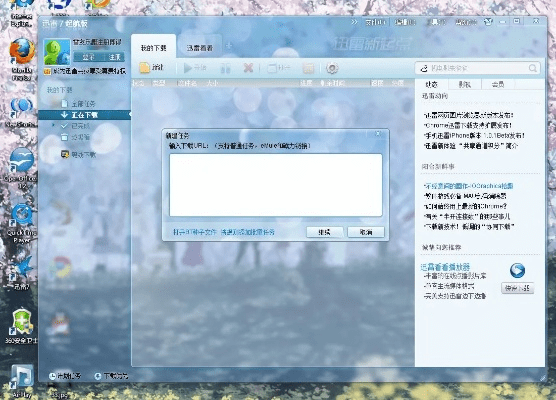Switch to the 我的下载 tab
The image size is (556, 400).
pyautogui.click(x=154, y=48)
